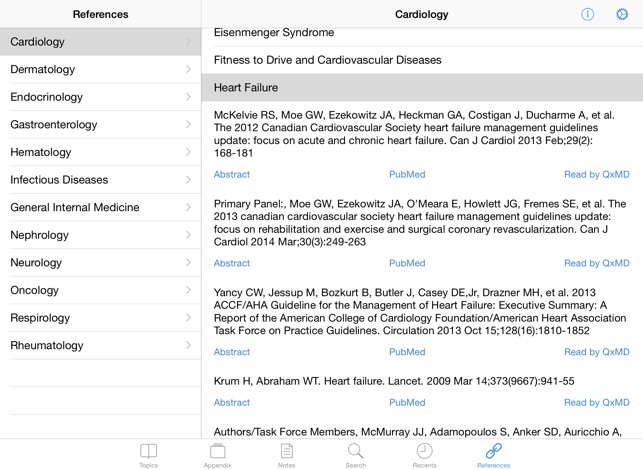The height and width of the screenshot is (470, 643).
Task: Expand the Endocrinology chevron
Action: [188, 97]
